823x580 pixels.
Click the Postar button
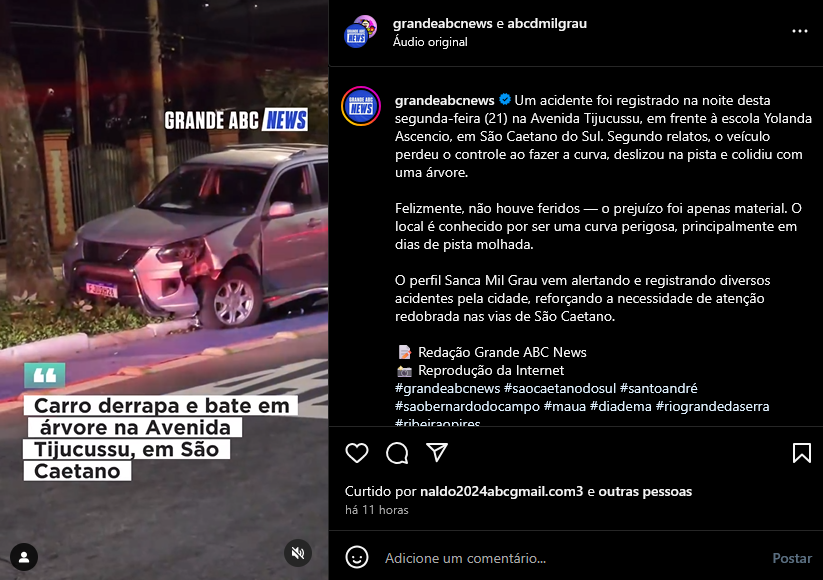point(792,558)
